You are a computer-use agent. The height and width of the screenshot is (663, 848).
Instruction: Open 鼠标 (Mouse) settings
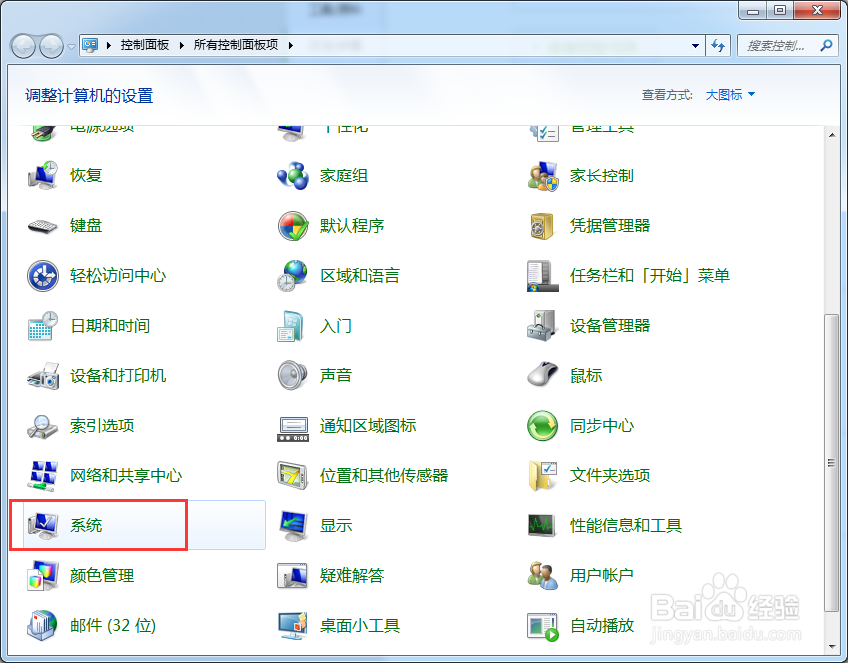point(584,375)
